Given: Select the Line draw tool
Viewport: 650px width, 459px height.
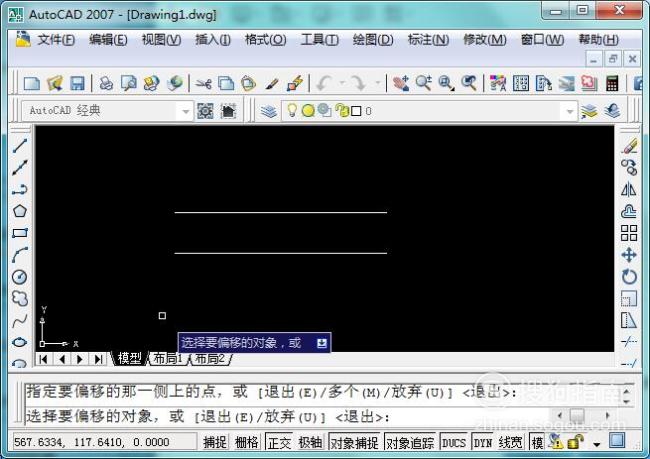Looking at the screenshot, I should click(20, 146).
